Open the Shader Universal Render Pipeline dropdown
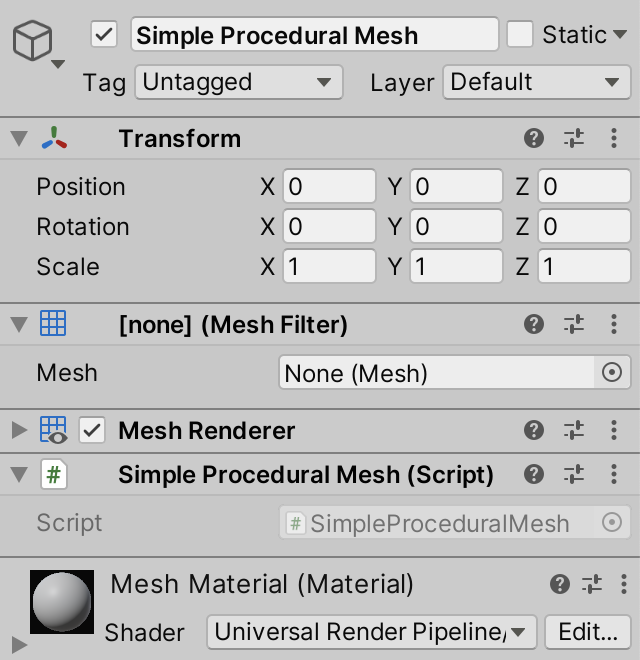This screenshot has width=640, height=660. (x=372, y=632)
